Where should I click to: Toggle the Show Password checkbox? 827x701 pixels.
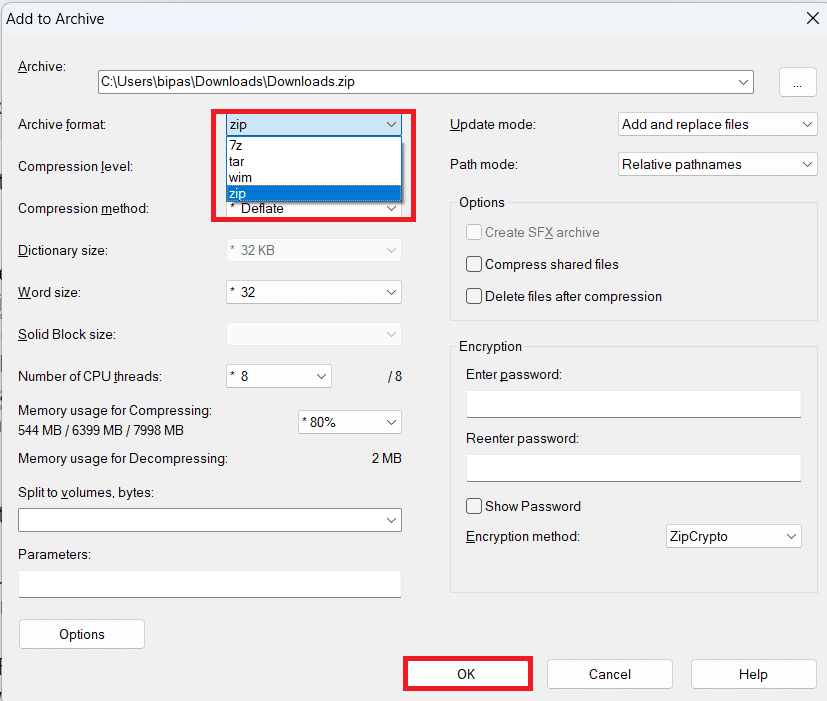pos(474,506)
